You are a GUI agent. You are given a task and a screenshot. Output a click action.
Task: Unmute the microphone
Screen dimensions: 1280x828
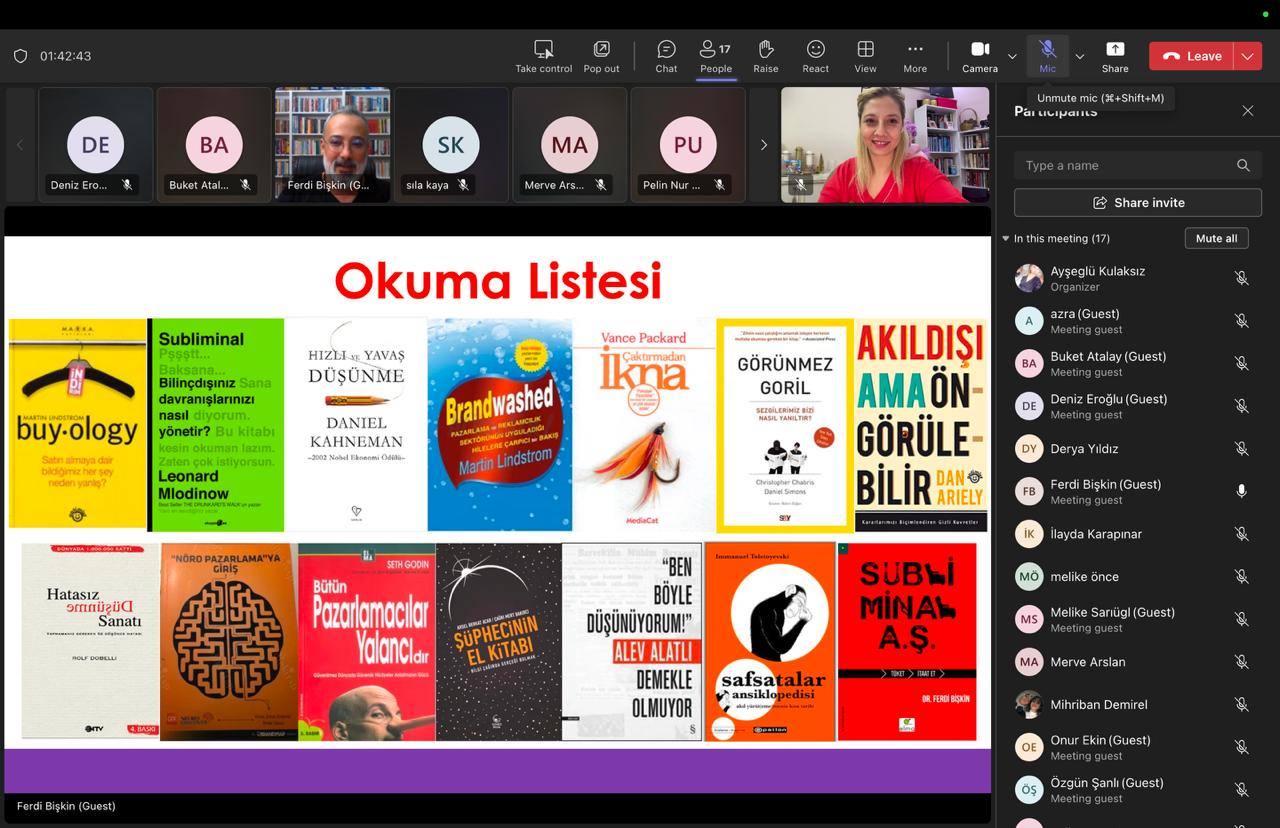(x=1047, y=56)
